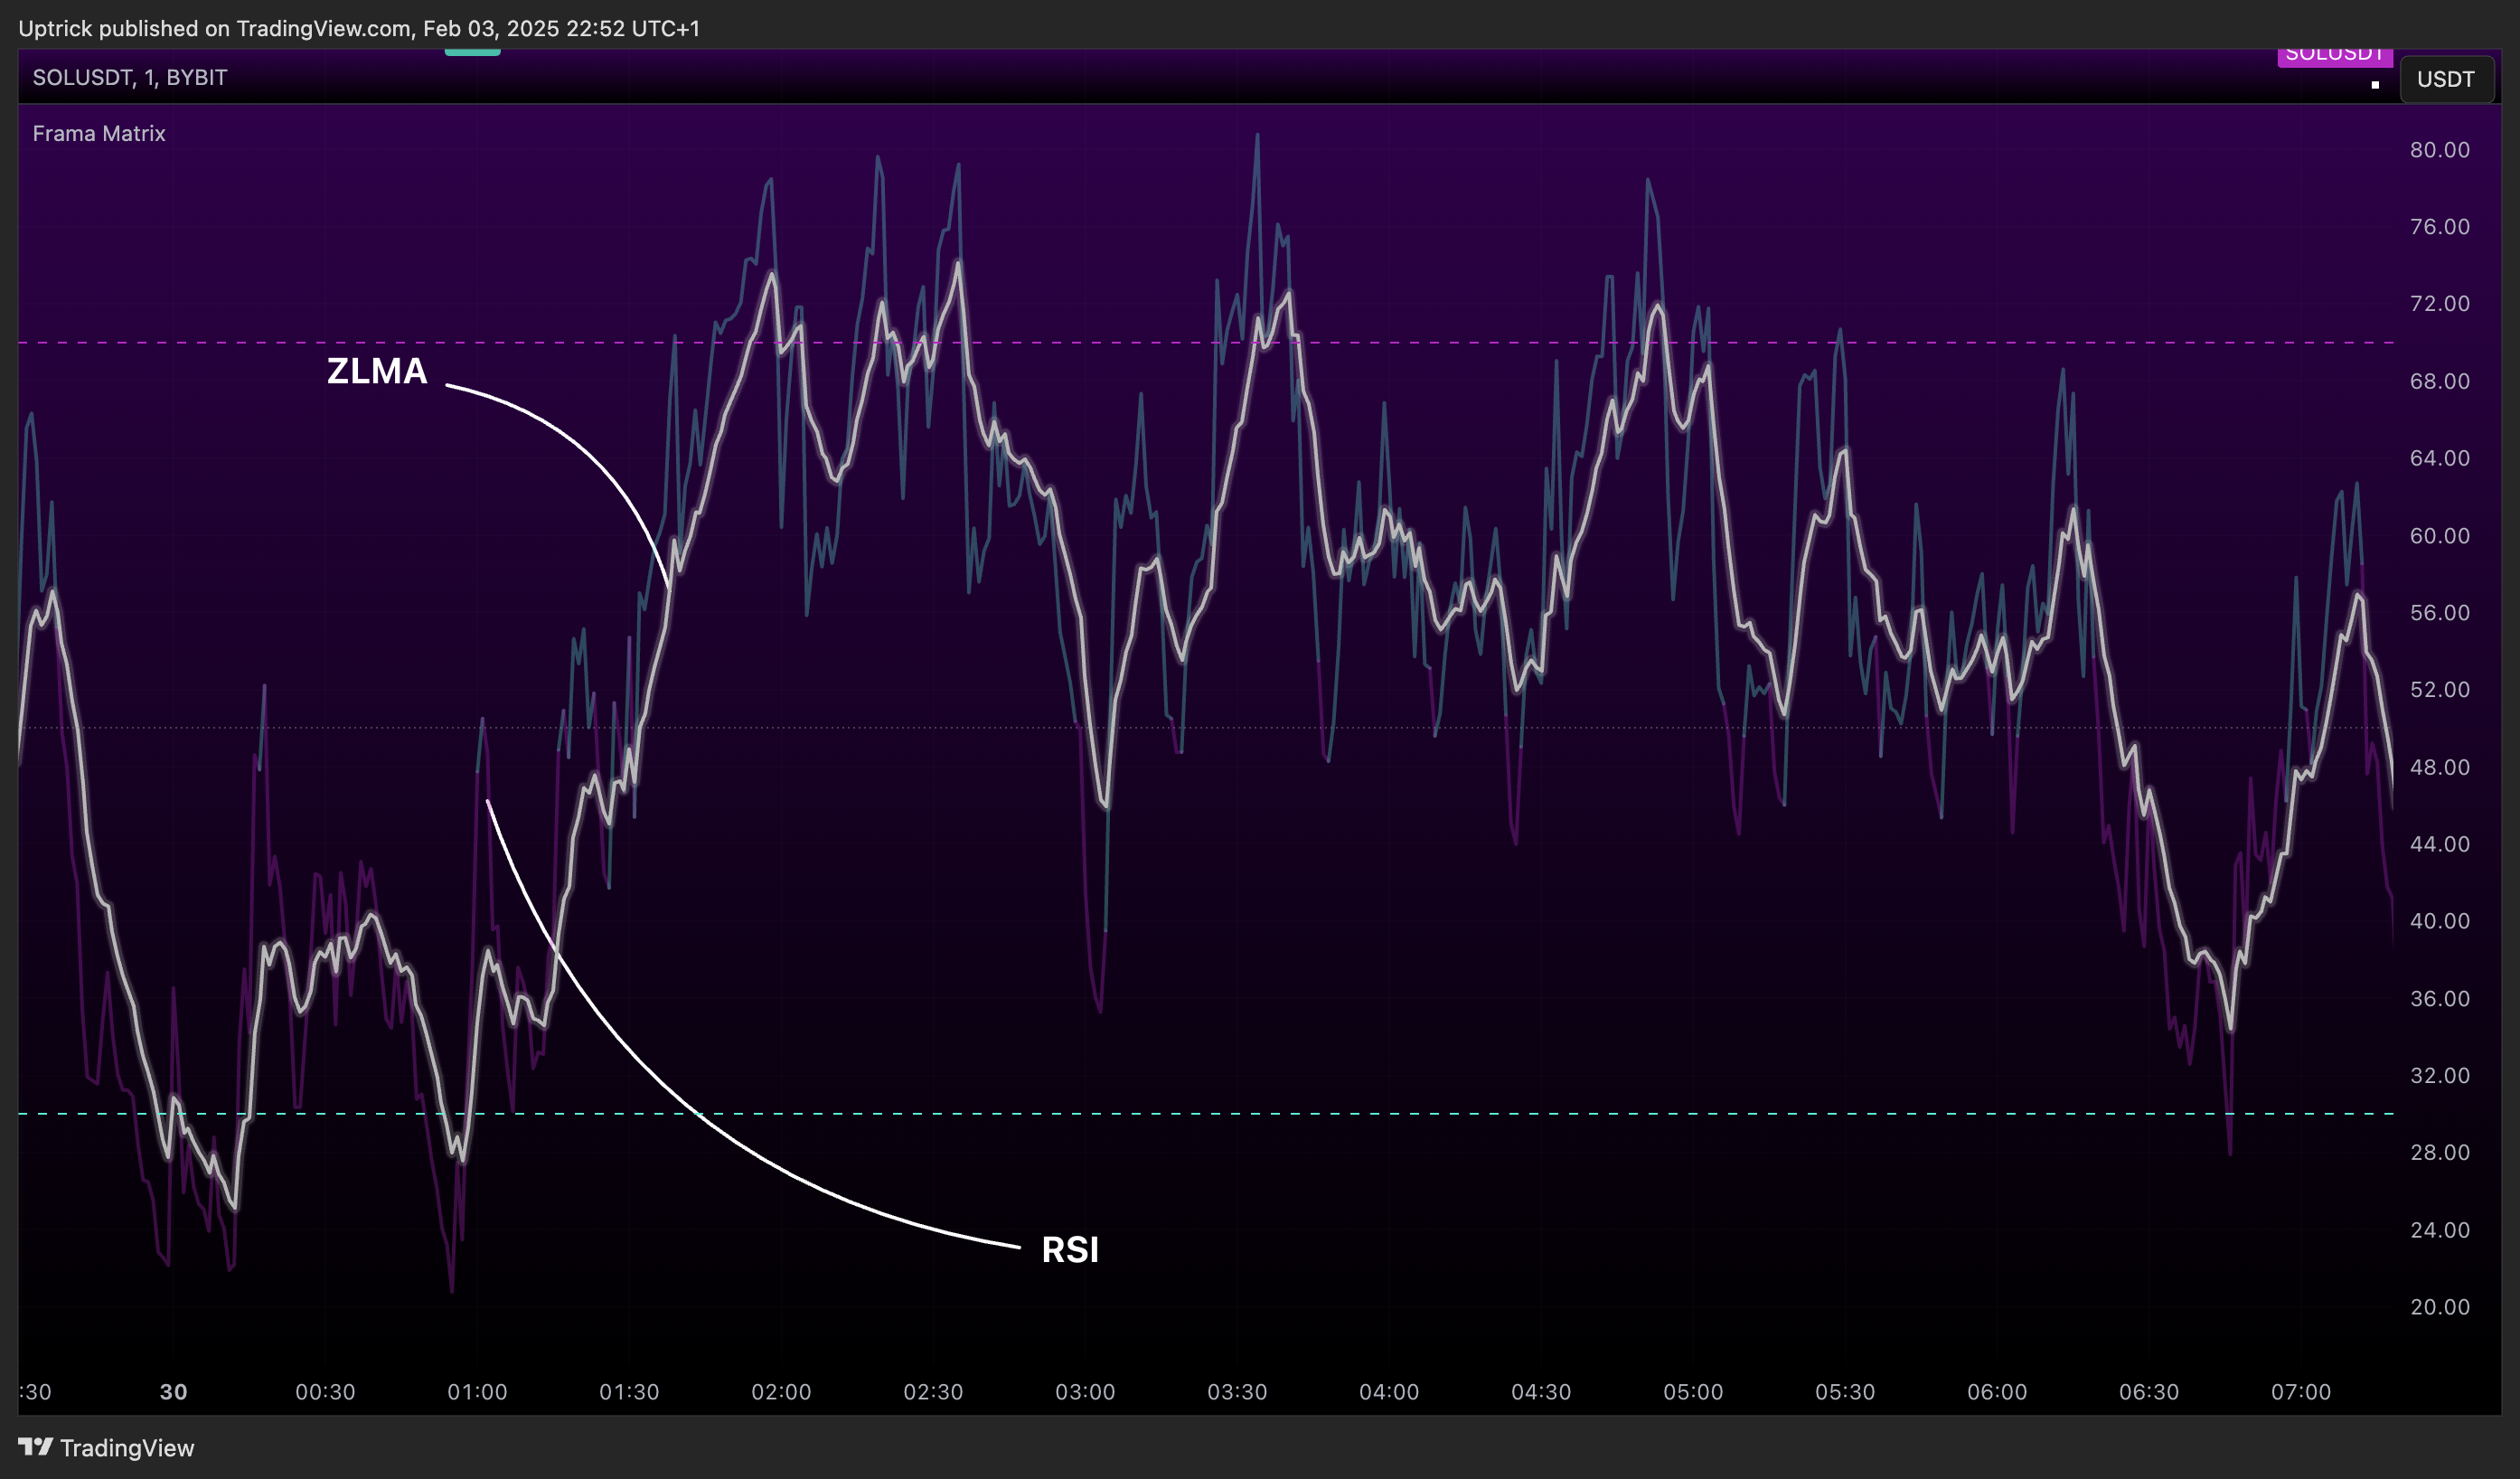This screenshot has height=1479, width=2520.
Task: Click the 03:00 time axis label
Action: [x=1085, y=1392]
